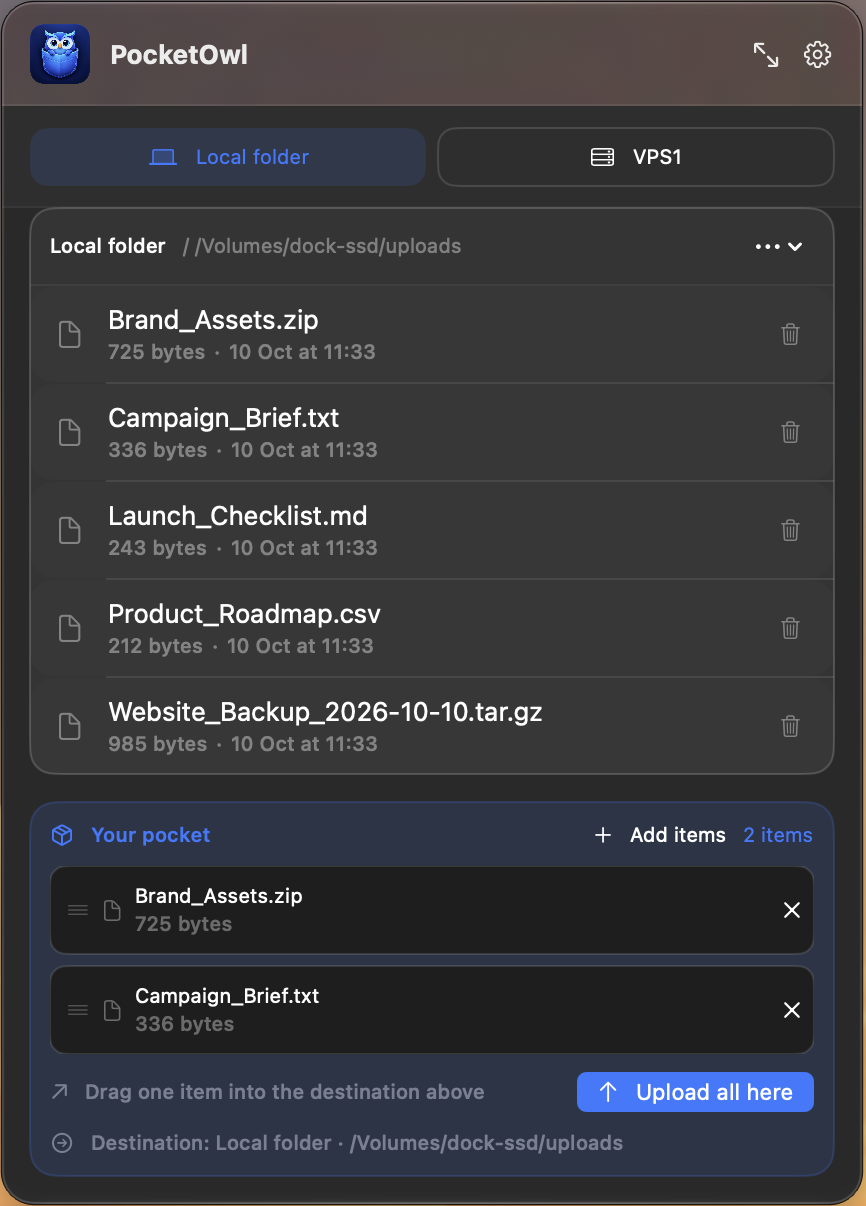Click the Destination: Local folder path text
Screen dimensions: 866x1206
[x=357, y=1143]
